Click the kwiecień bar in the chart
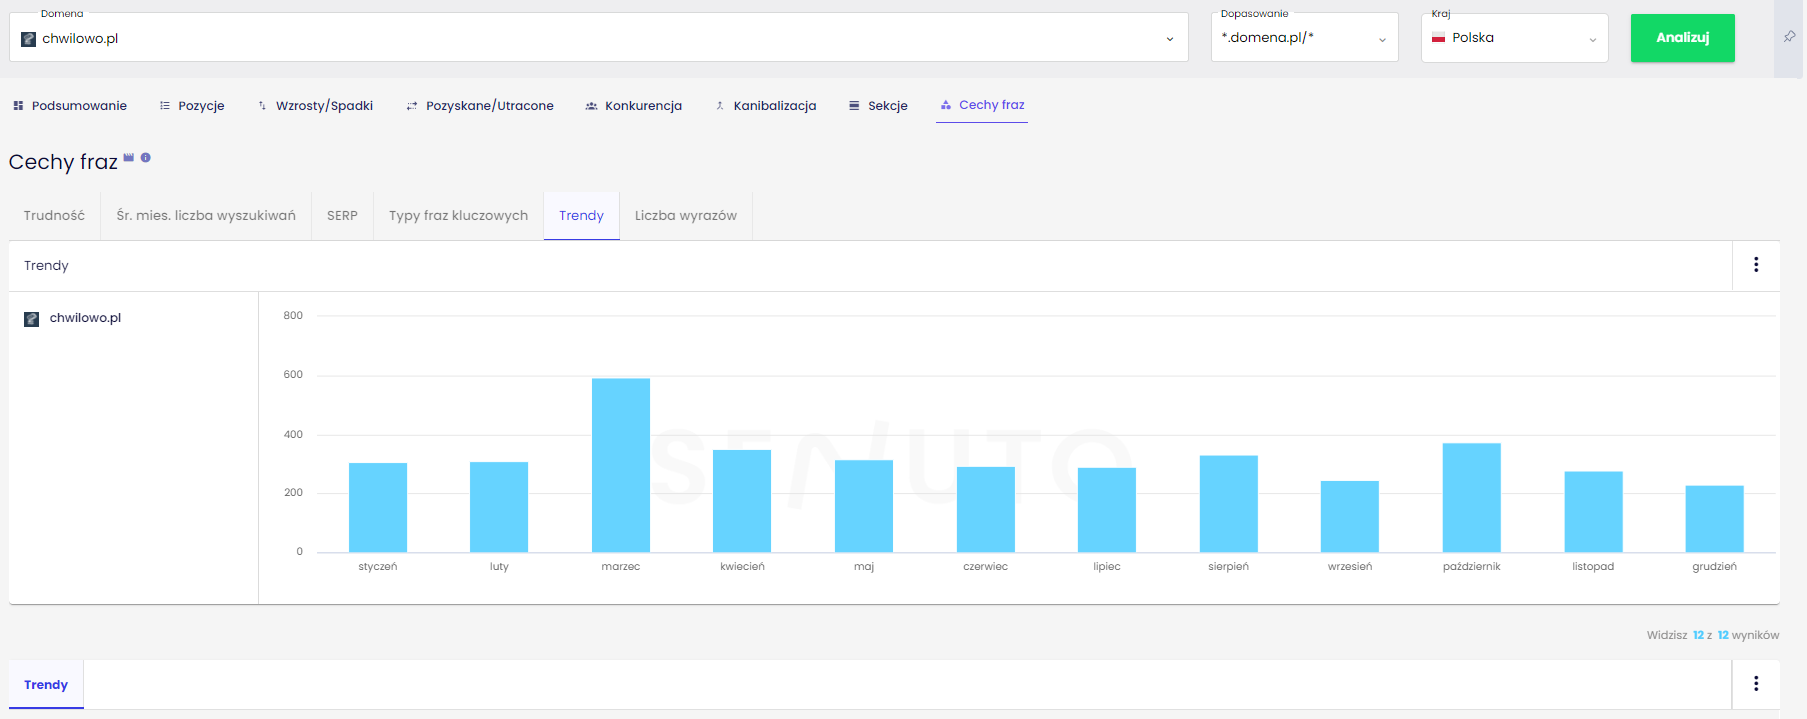This screenshot has width=1807, height=719. point(742,501)
